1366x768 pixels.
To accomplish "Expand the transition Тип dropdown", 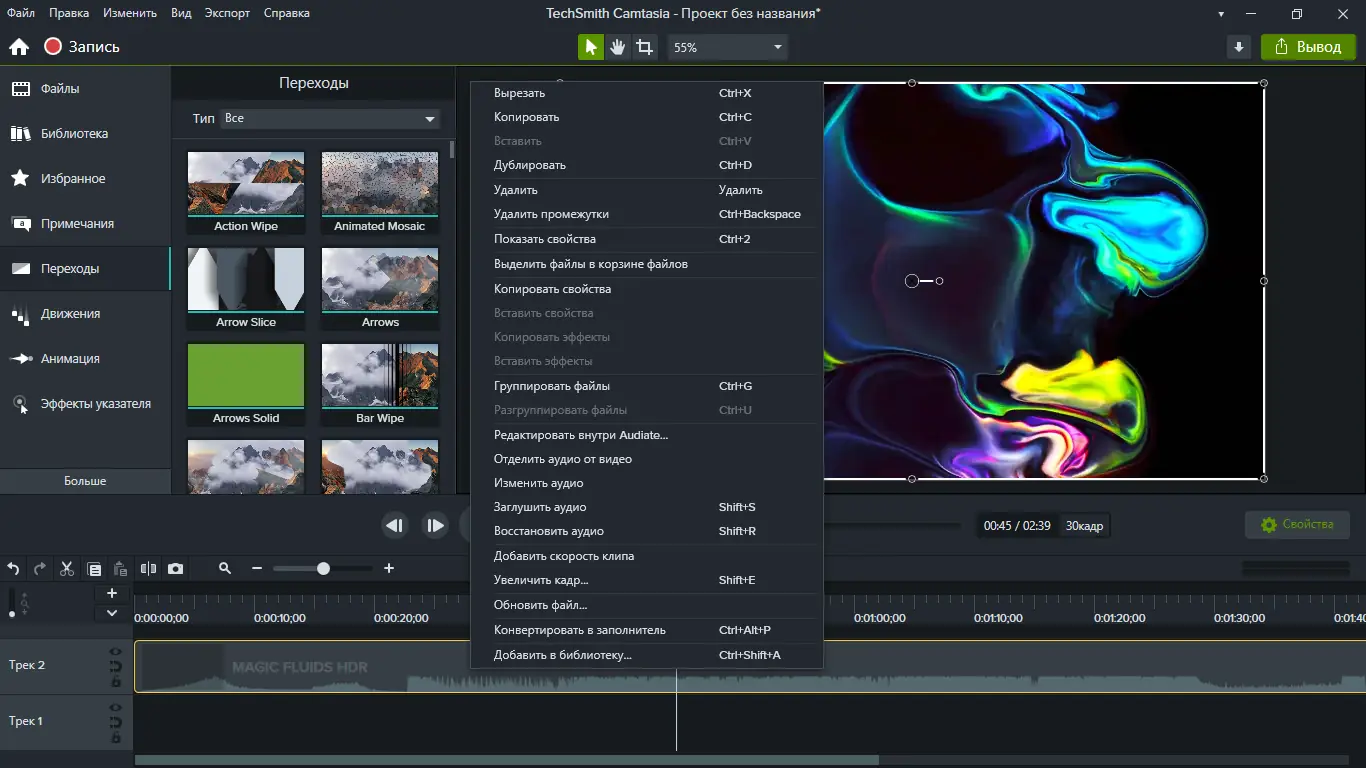I will pyautogui.click(x=330, y=119).
